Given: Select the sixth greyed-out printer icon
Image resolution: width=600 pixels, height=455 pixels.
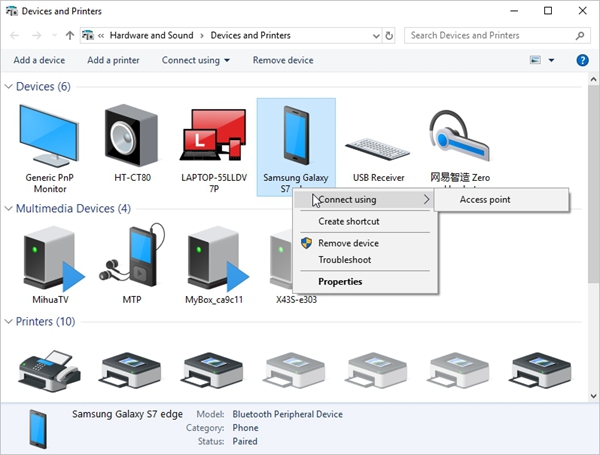Looking at the screenshot, I should coord(458,370).
